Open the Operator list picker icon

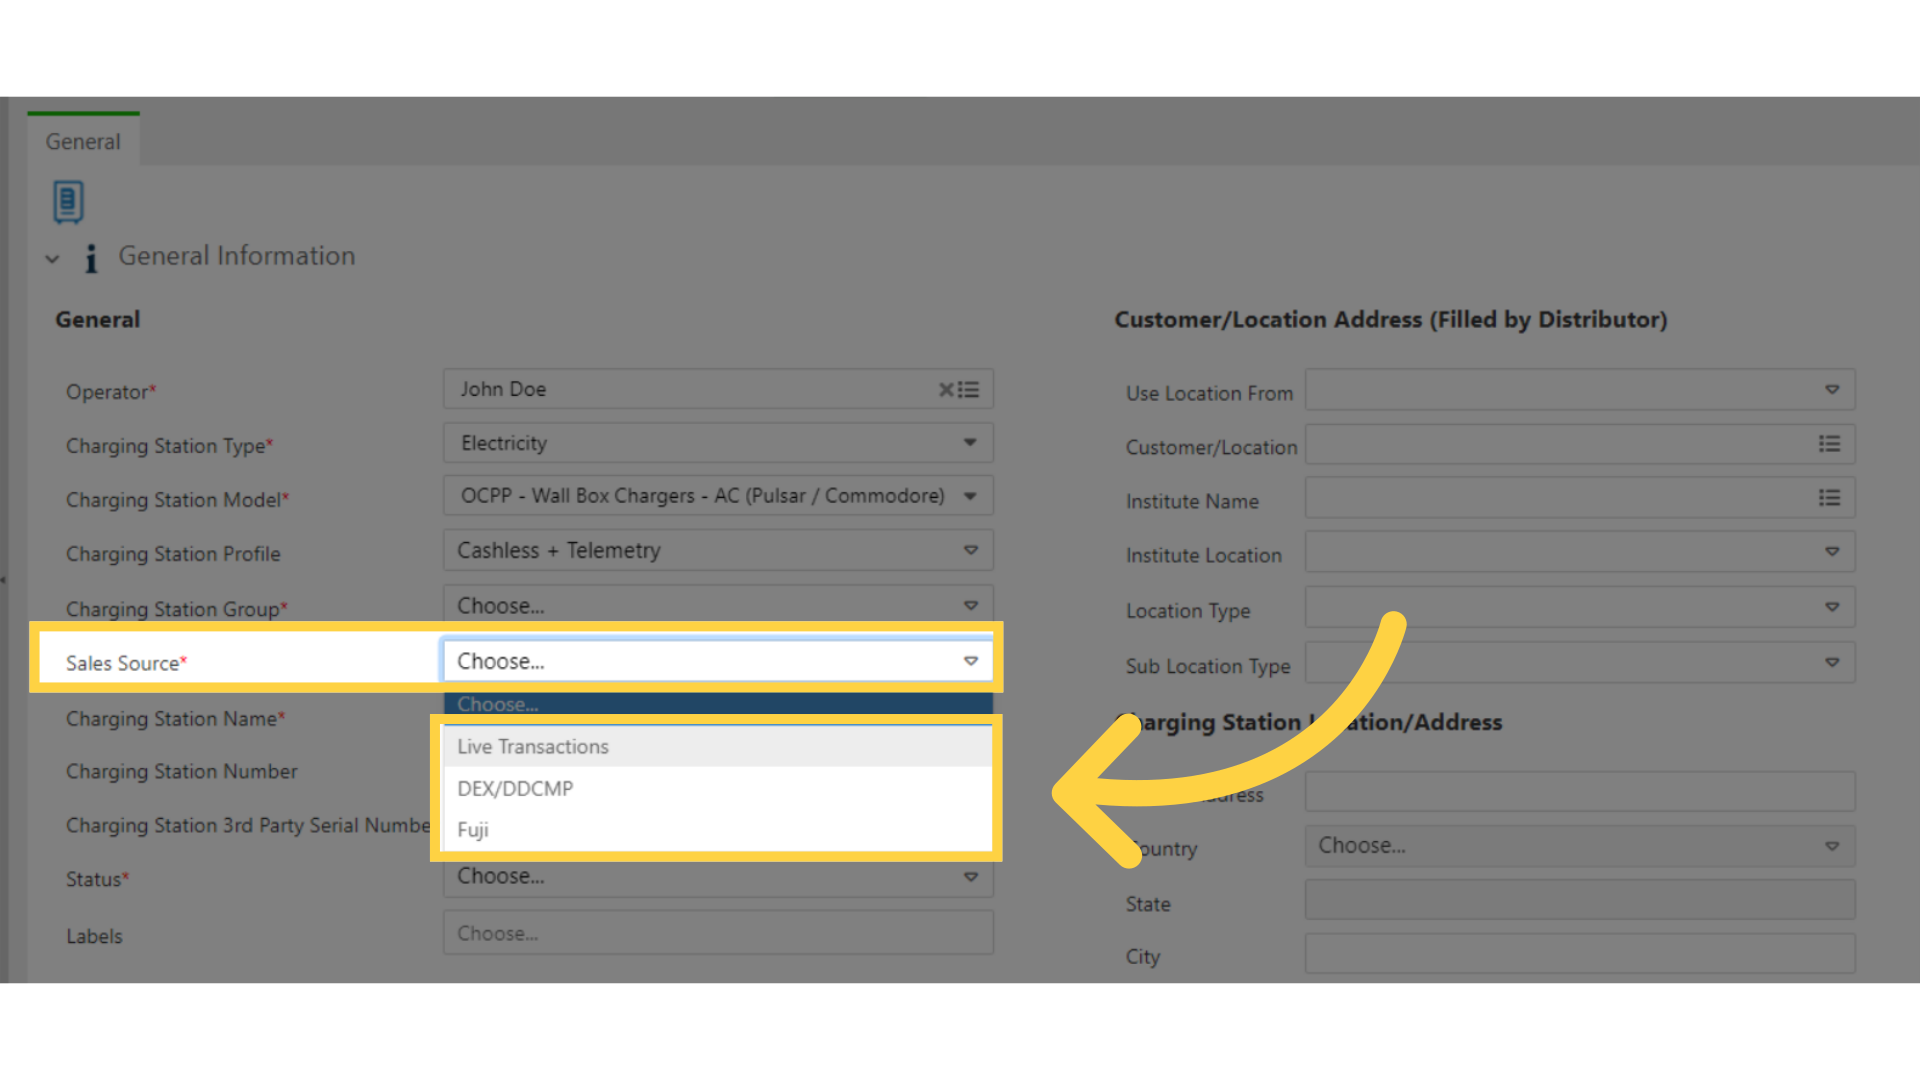tap(968, 390)
